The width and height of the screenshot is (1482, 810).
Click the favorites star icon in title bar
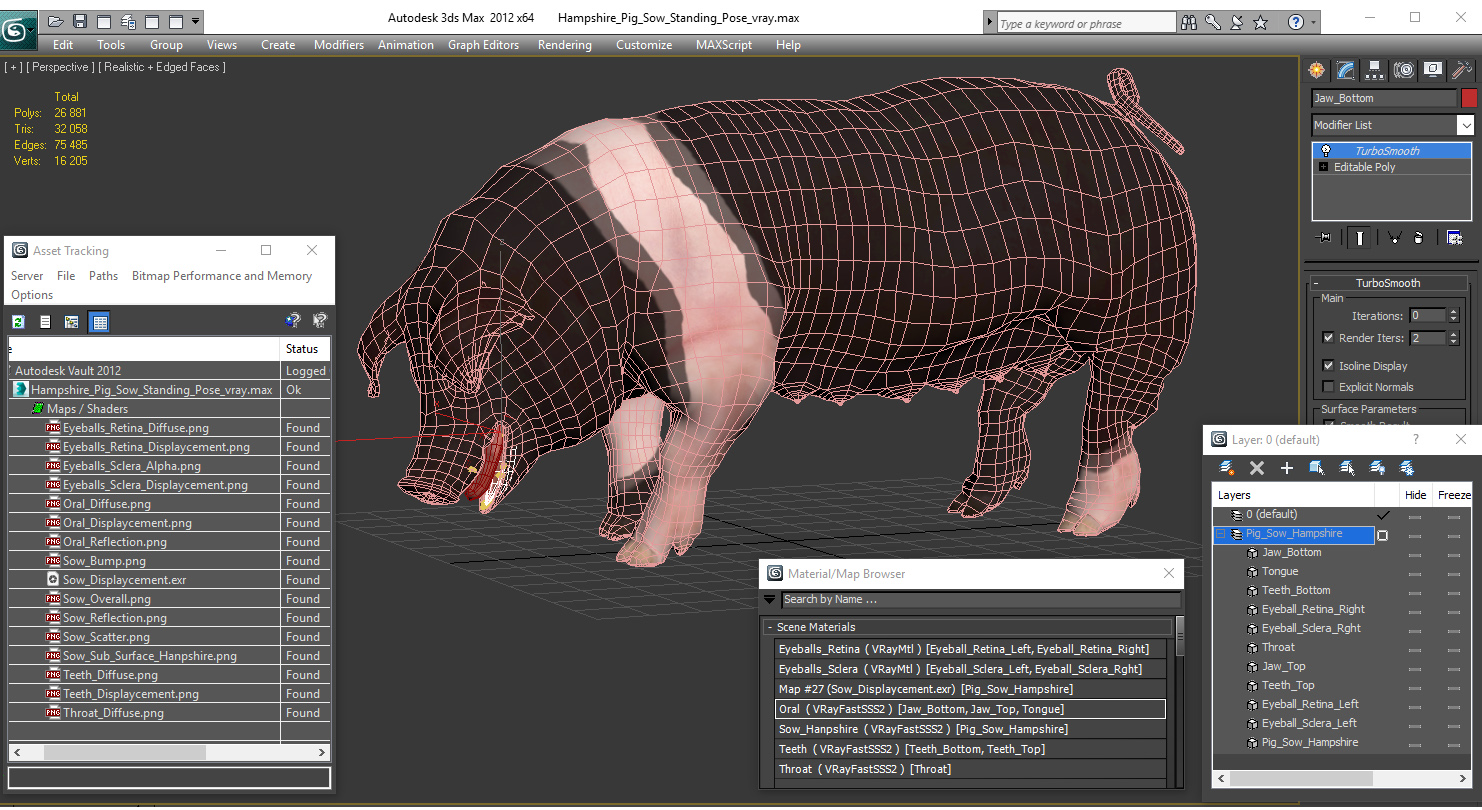coord(1261,21)
